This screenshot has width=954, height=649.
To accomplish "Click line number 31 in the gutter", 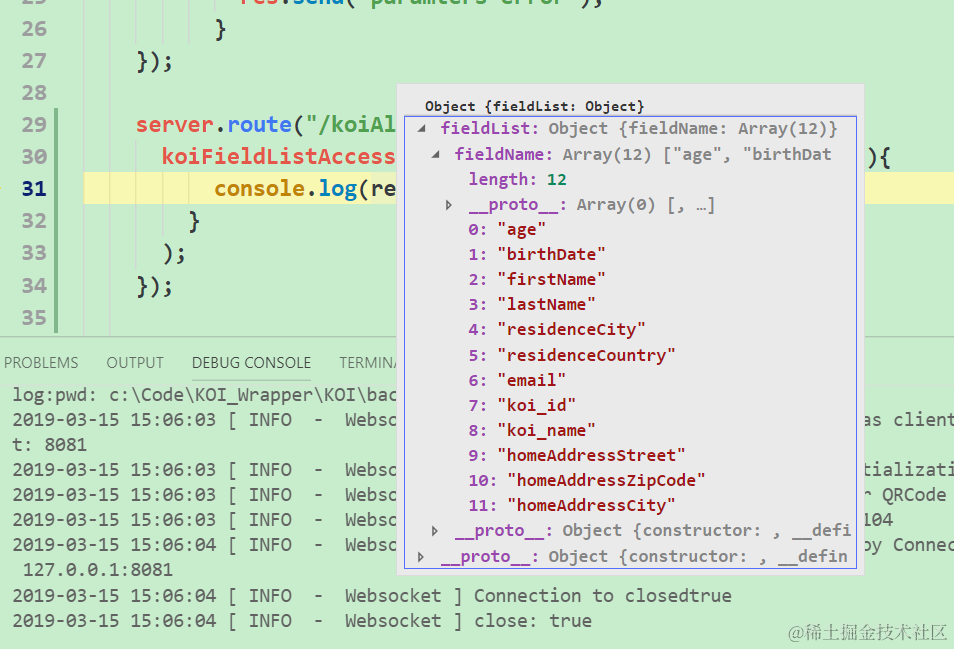I will pyautogui.click(x=34, y=189).
